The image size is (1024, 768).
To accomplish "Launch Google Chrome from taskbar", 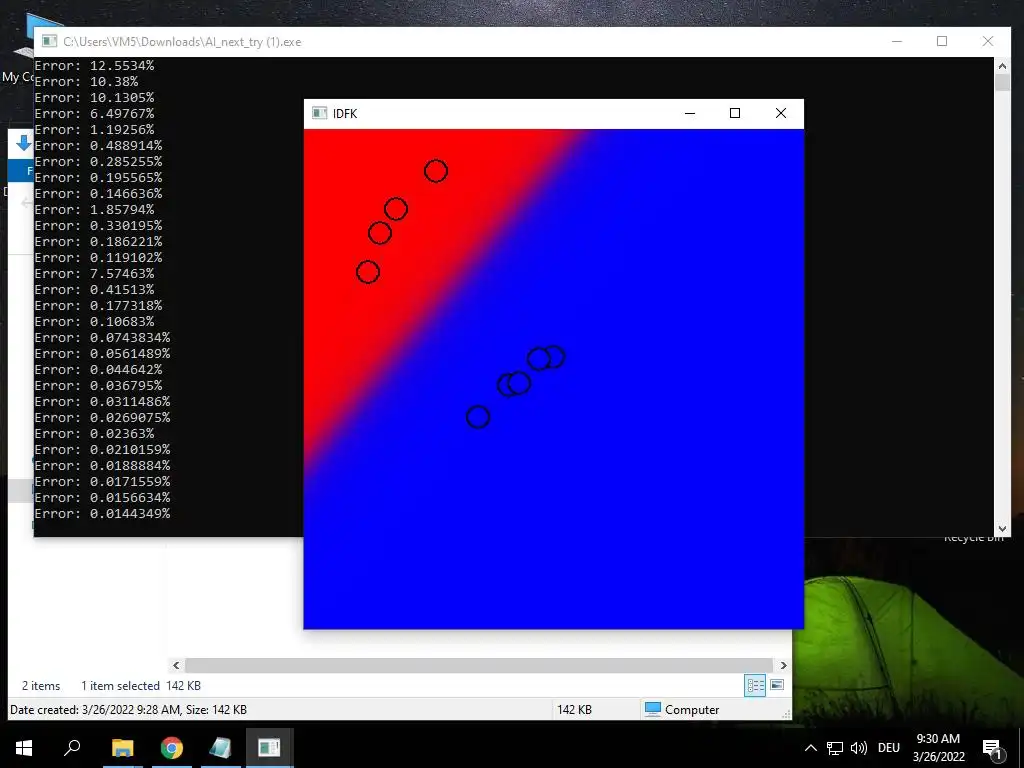I will coord(172,748).
